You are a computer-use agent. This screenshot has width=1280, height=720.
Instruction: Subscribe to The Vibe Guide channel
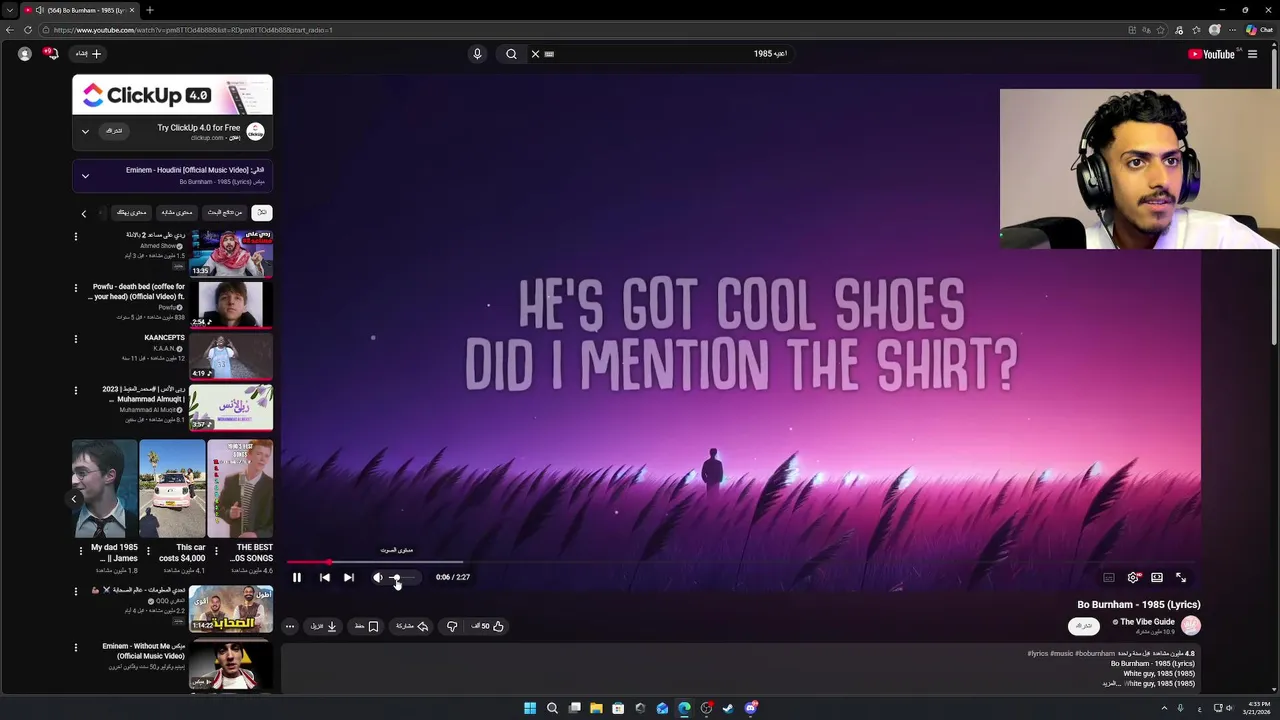1084,626
